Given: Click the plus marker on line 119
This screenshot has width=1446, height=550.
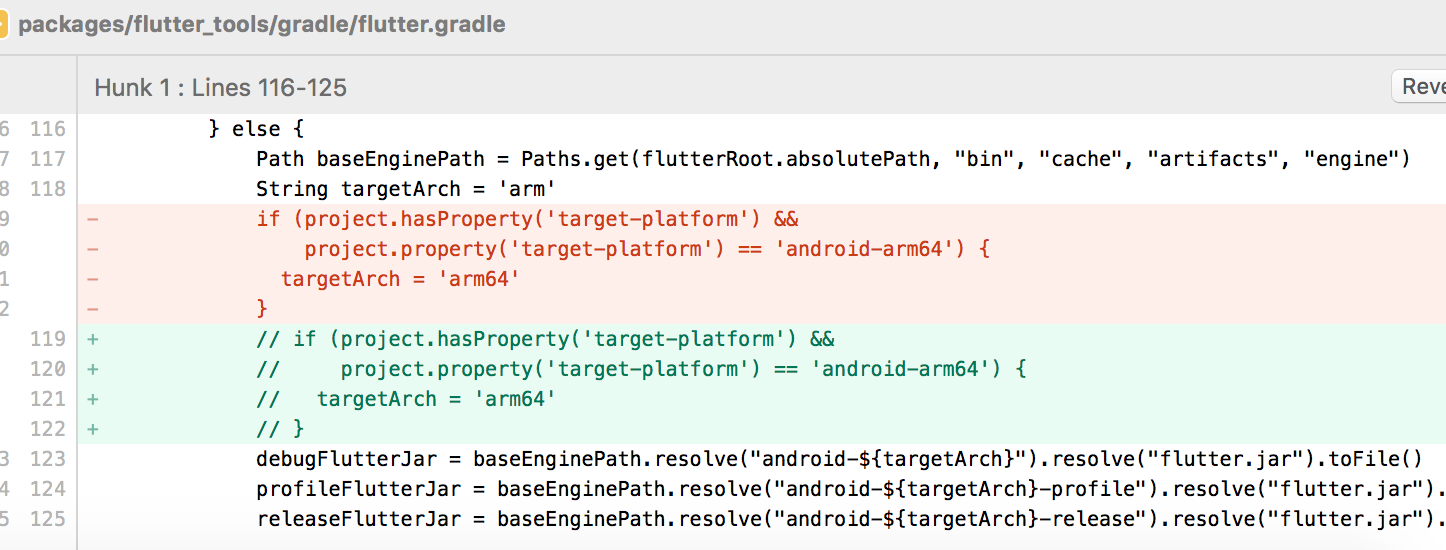Looking at the screenshot, I should 93,339.
